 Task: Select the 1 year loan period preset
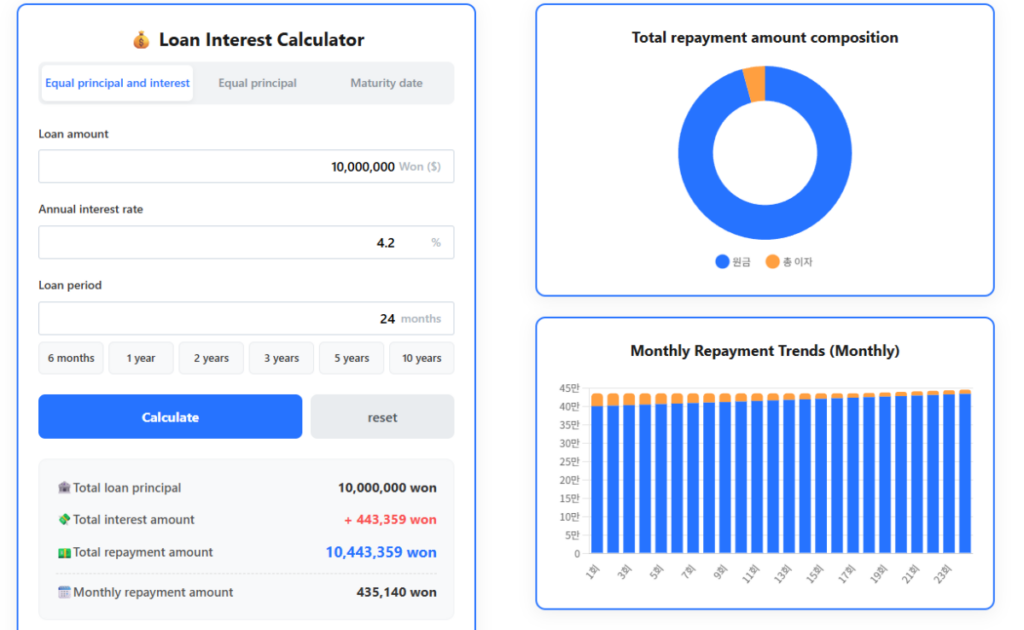point(141,358)
